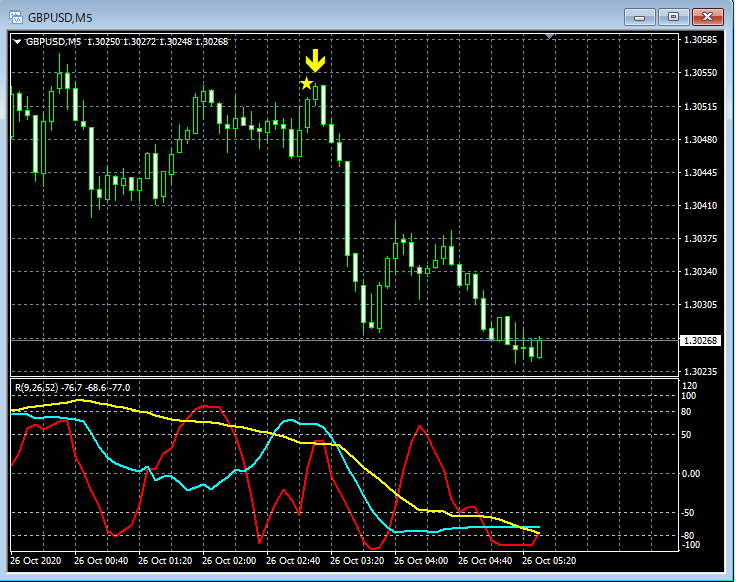Click the 1.30305 price scale label

(700, 305)
